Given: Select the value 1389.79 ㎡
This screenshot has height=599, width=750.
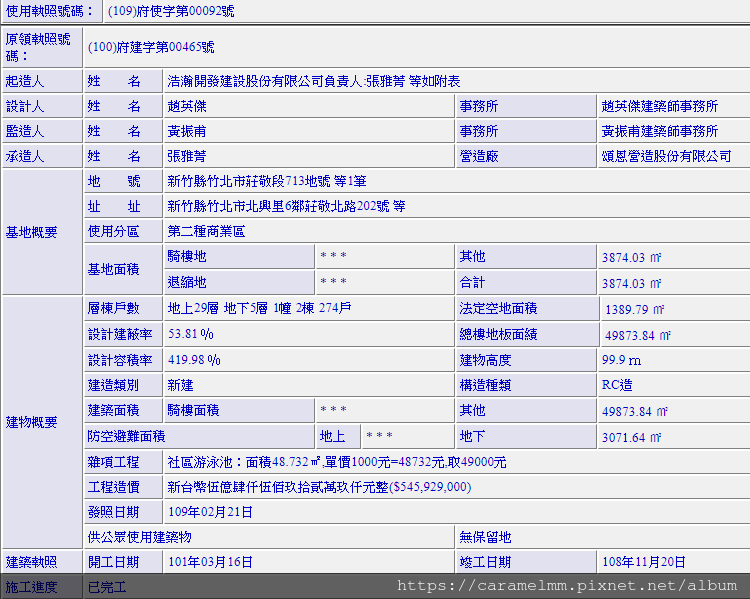Looking at the screenshot, I should tap(635, 309).
